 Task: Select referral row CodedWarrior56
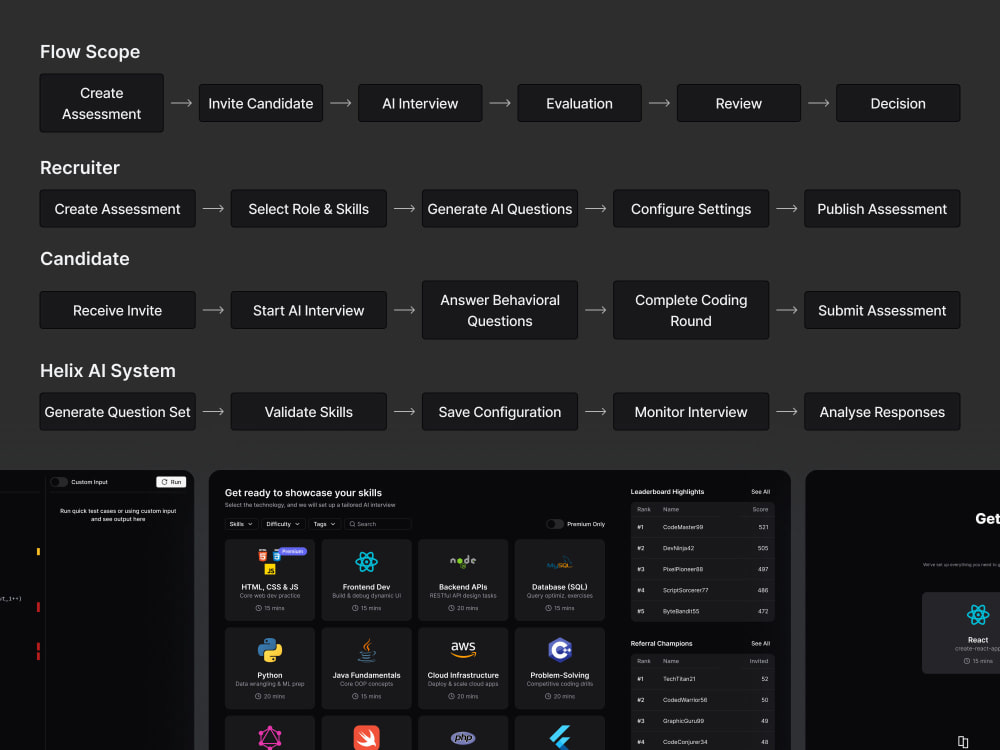(703, 700)
